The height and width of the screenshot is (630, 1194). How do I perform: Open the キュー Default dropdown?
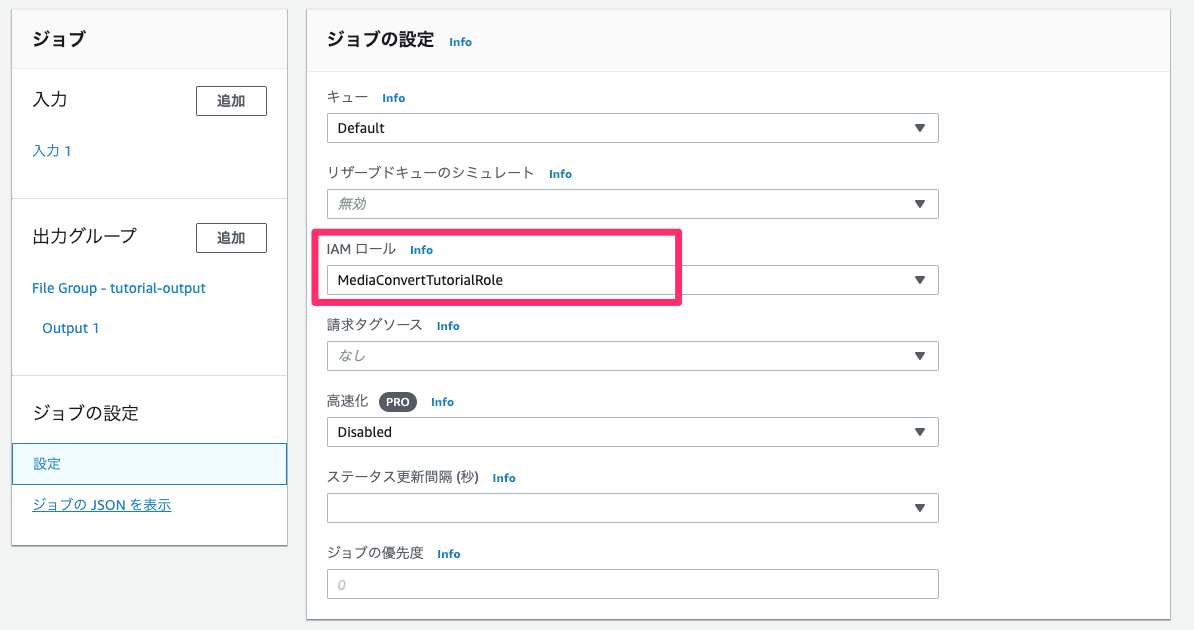(x=632, y=128)
